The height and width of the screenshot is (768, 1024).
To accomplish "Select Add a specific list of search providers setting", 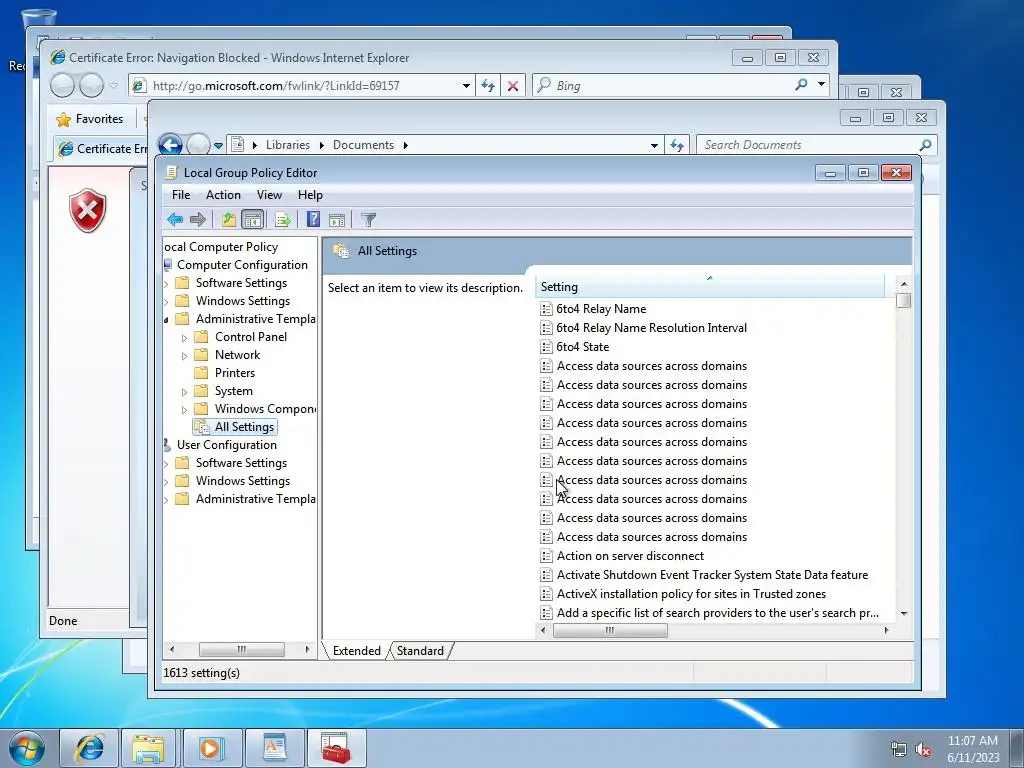I will [x=717, y=613].
